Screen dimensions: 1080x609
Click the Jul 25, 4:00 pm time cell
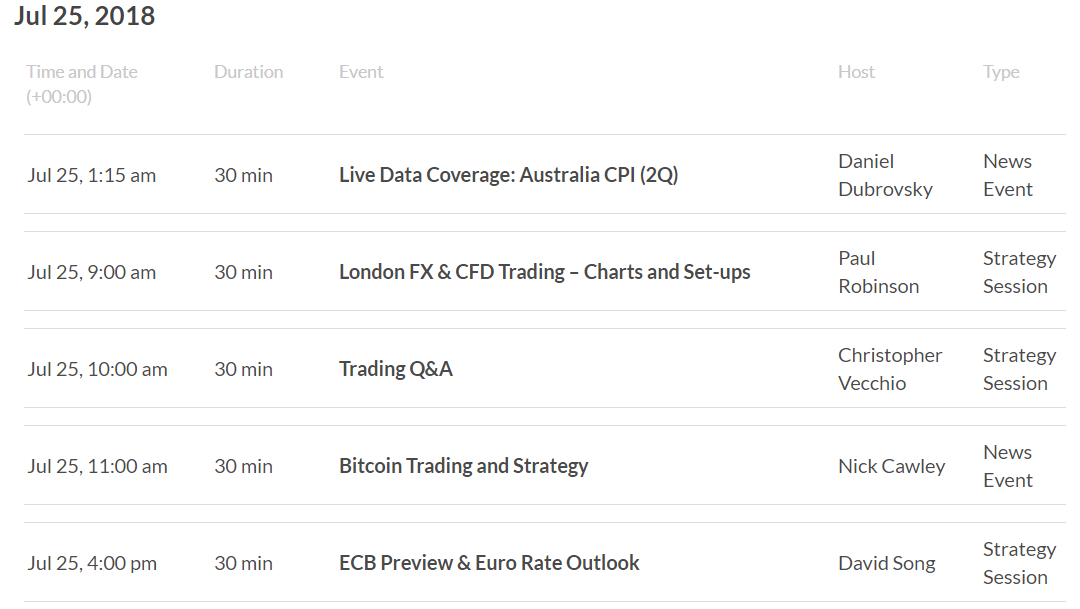click(x=92, y=564)
